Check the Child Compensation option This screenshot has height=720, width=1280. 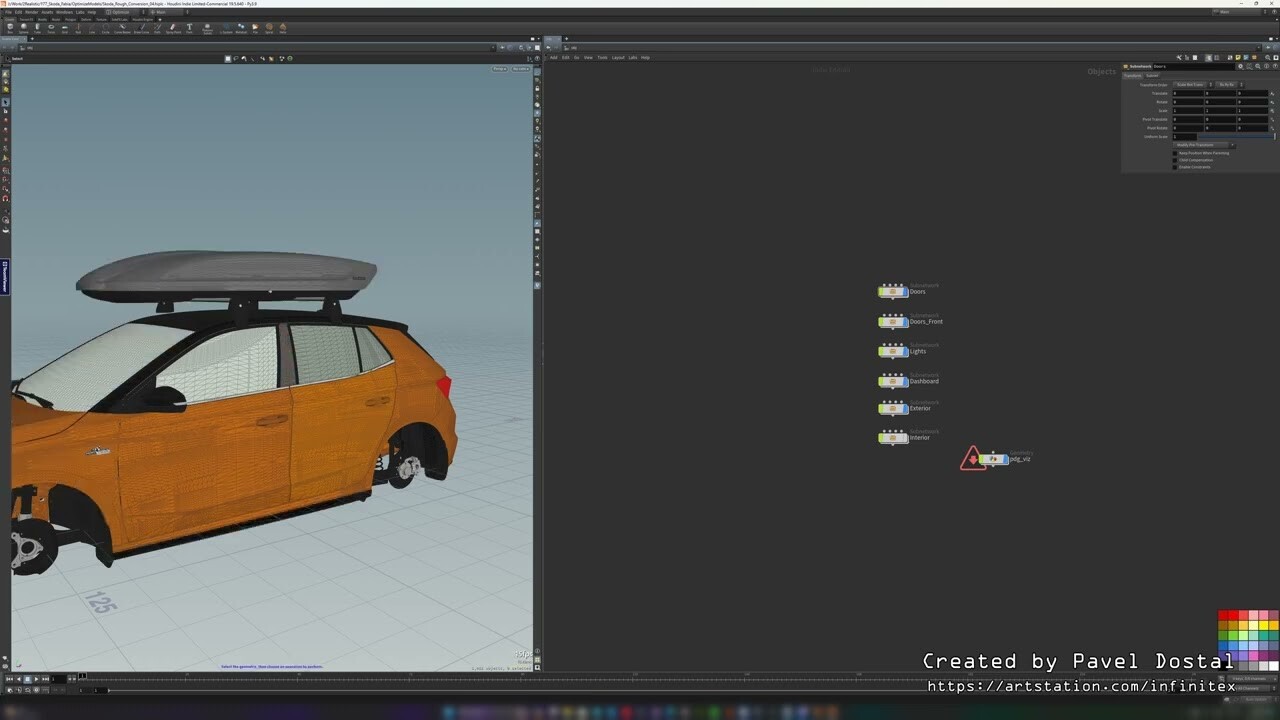(x=1175, y=160)
